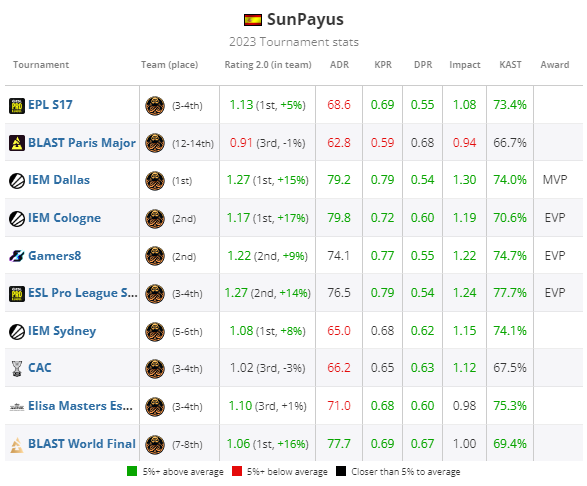Open the ESL Pro League S... link
This screenshot has height=486, width=587.
tap(83, 293)
